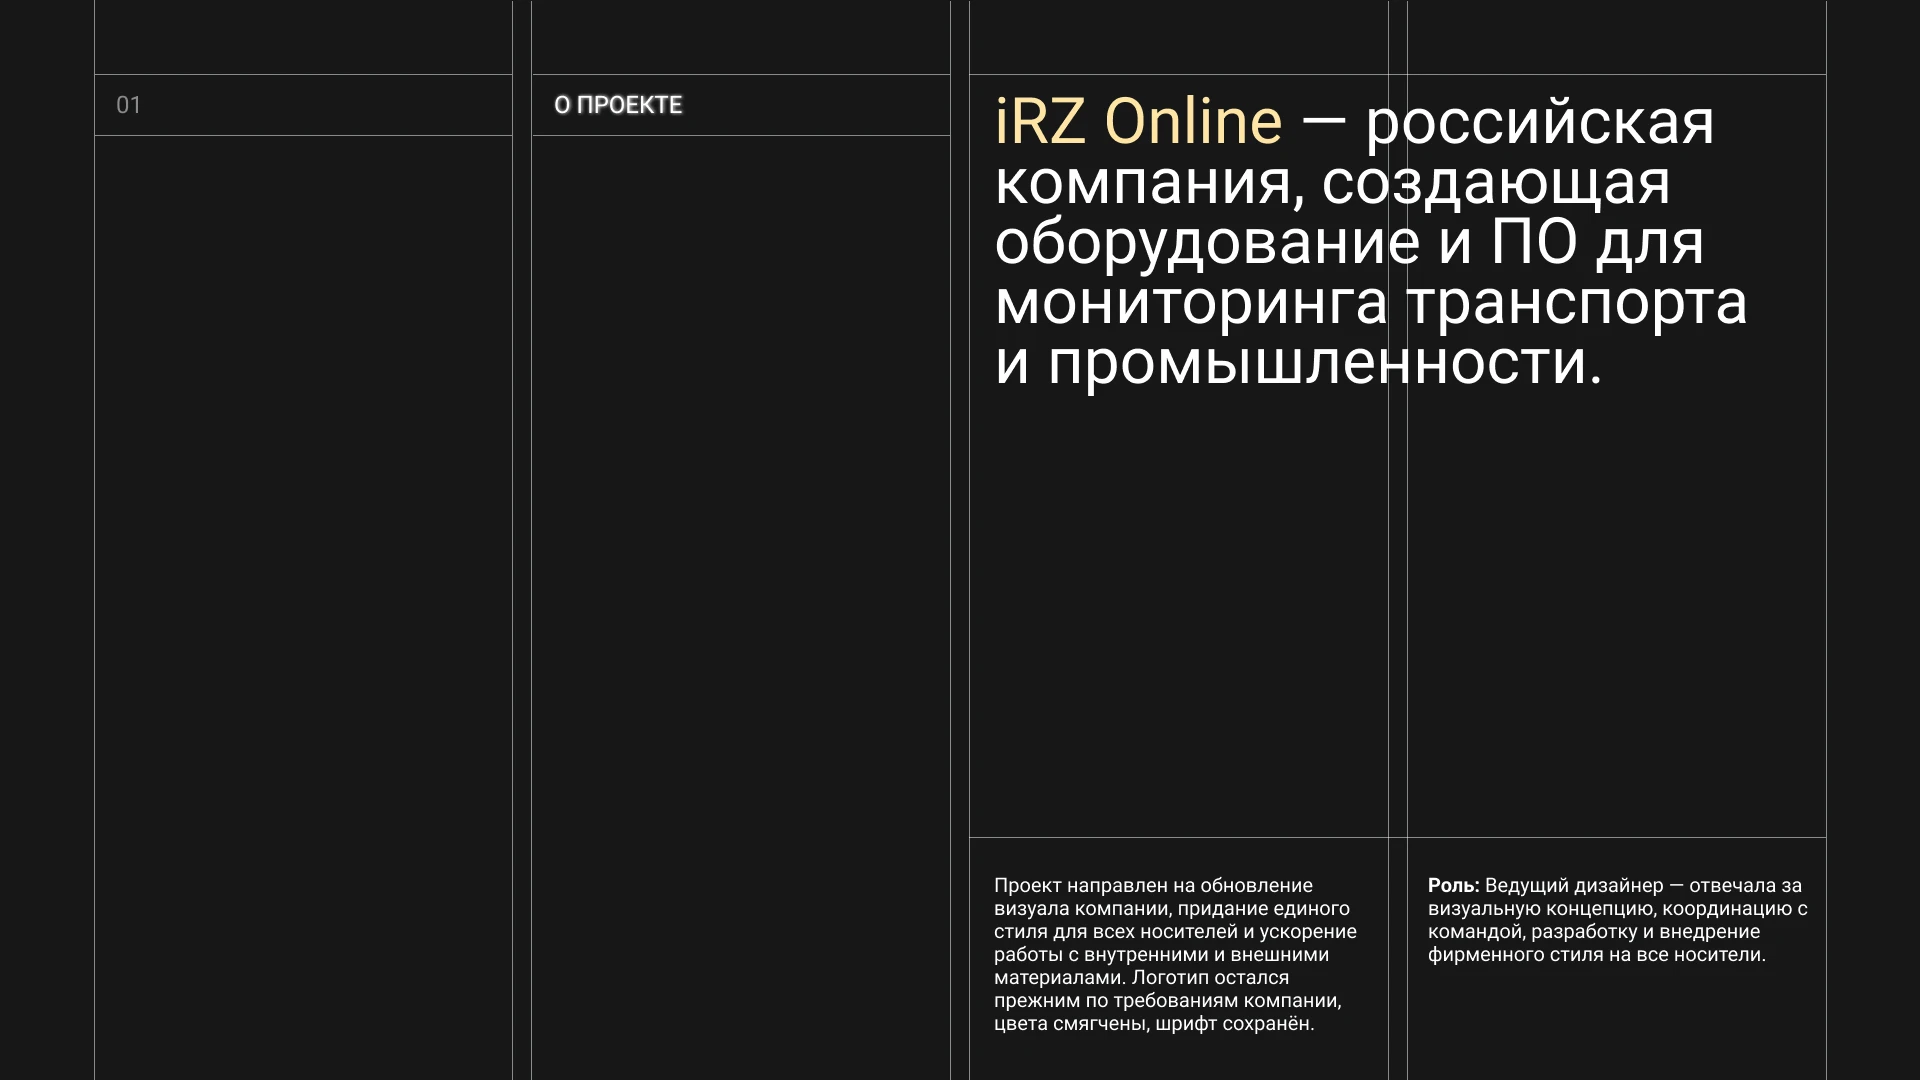Click the word транспорта in the headline
Screen dimensions: 1920x1080
1577,303
